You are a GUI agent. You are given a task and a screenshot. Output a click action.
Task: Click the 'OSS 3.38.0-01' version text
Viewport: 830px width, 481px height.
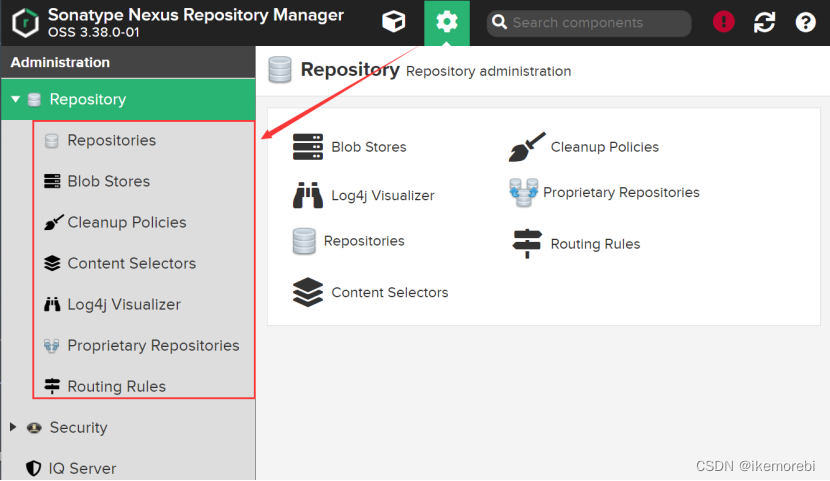[94, 32]
